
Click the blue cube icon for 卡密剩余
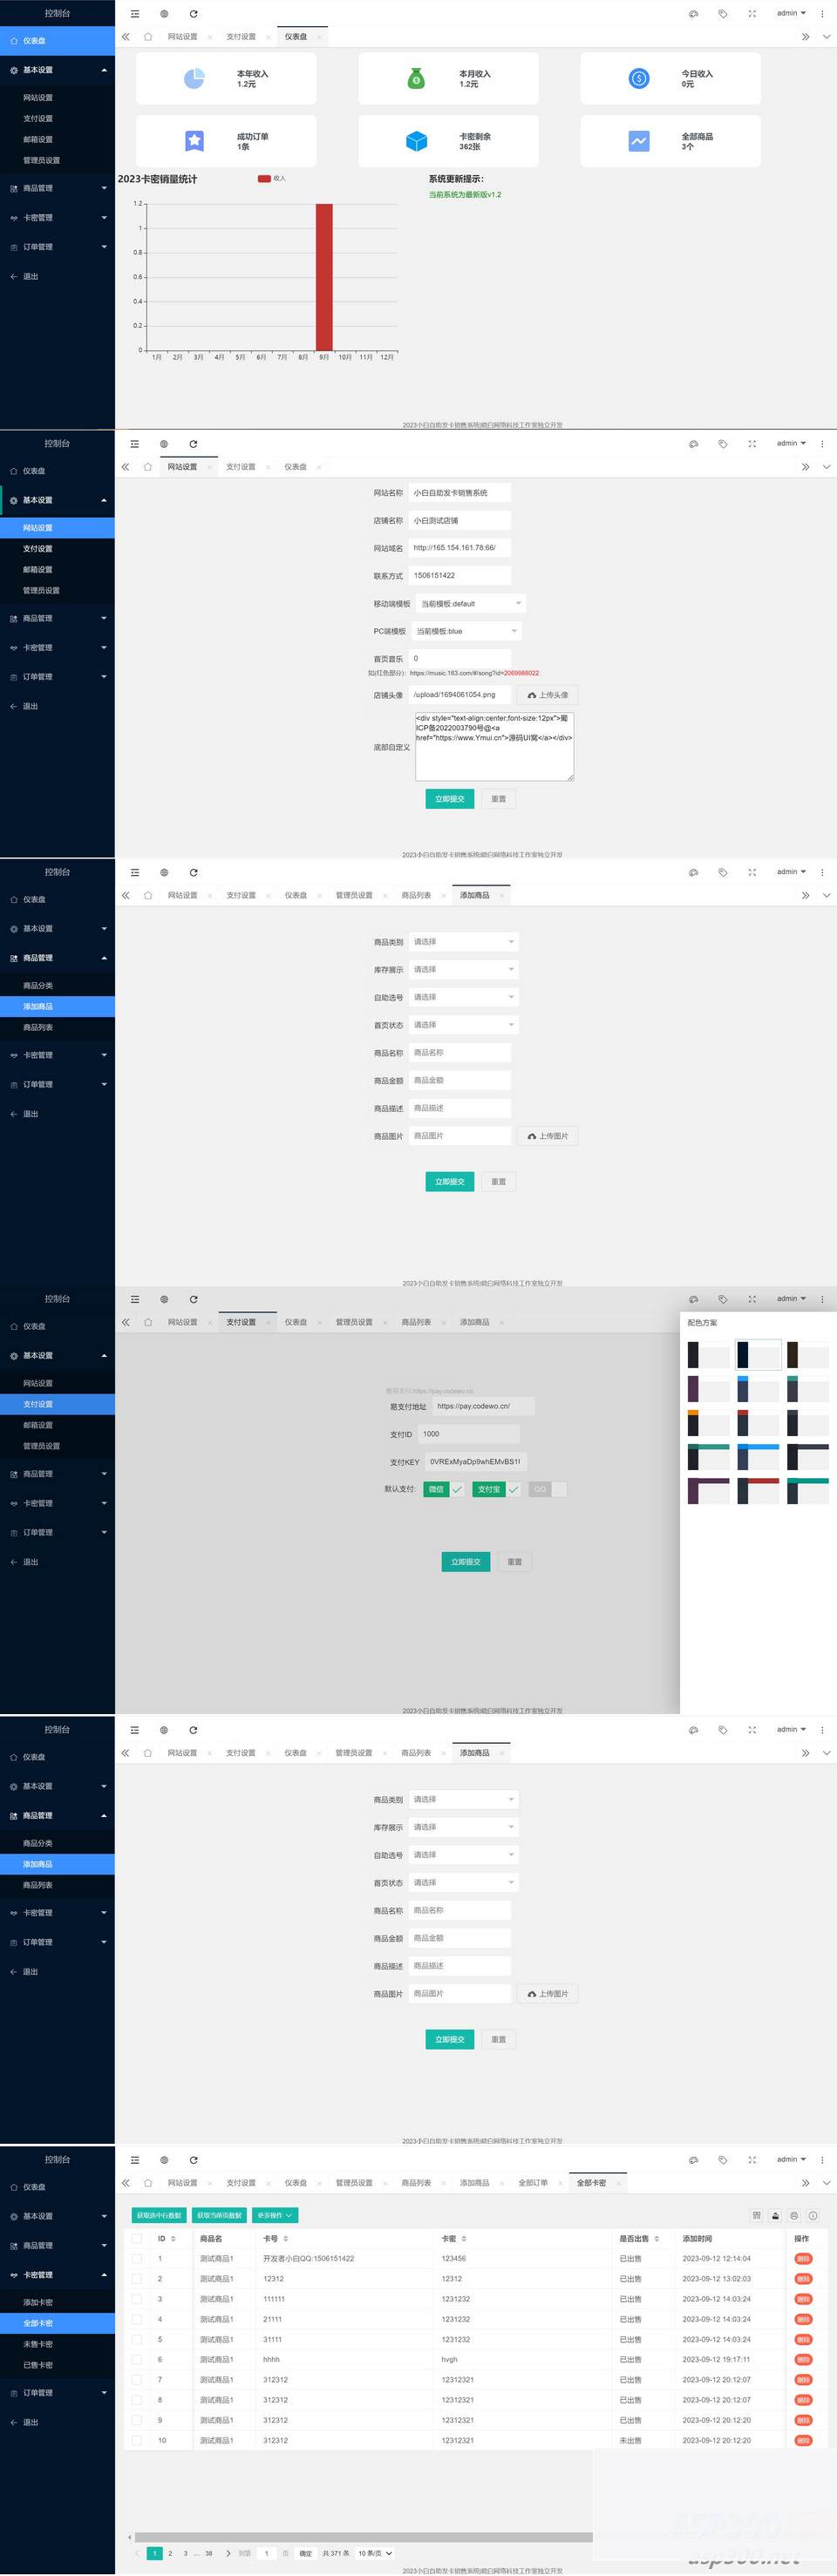[416, 142]
